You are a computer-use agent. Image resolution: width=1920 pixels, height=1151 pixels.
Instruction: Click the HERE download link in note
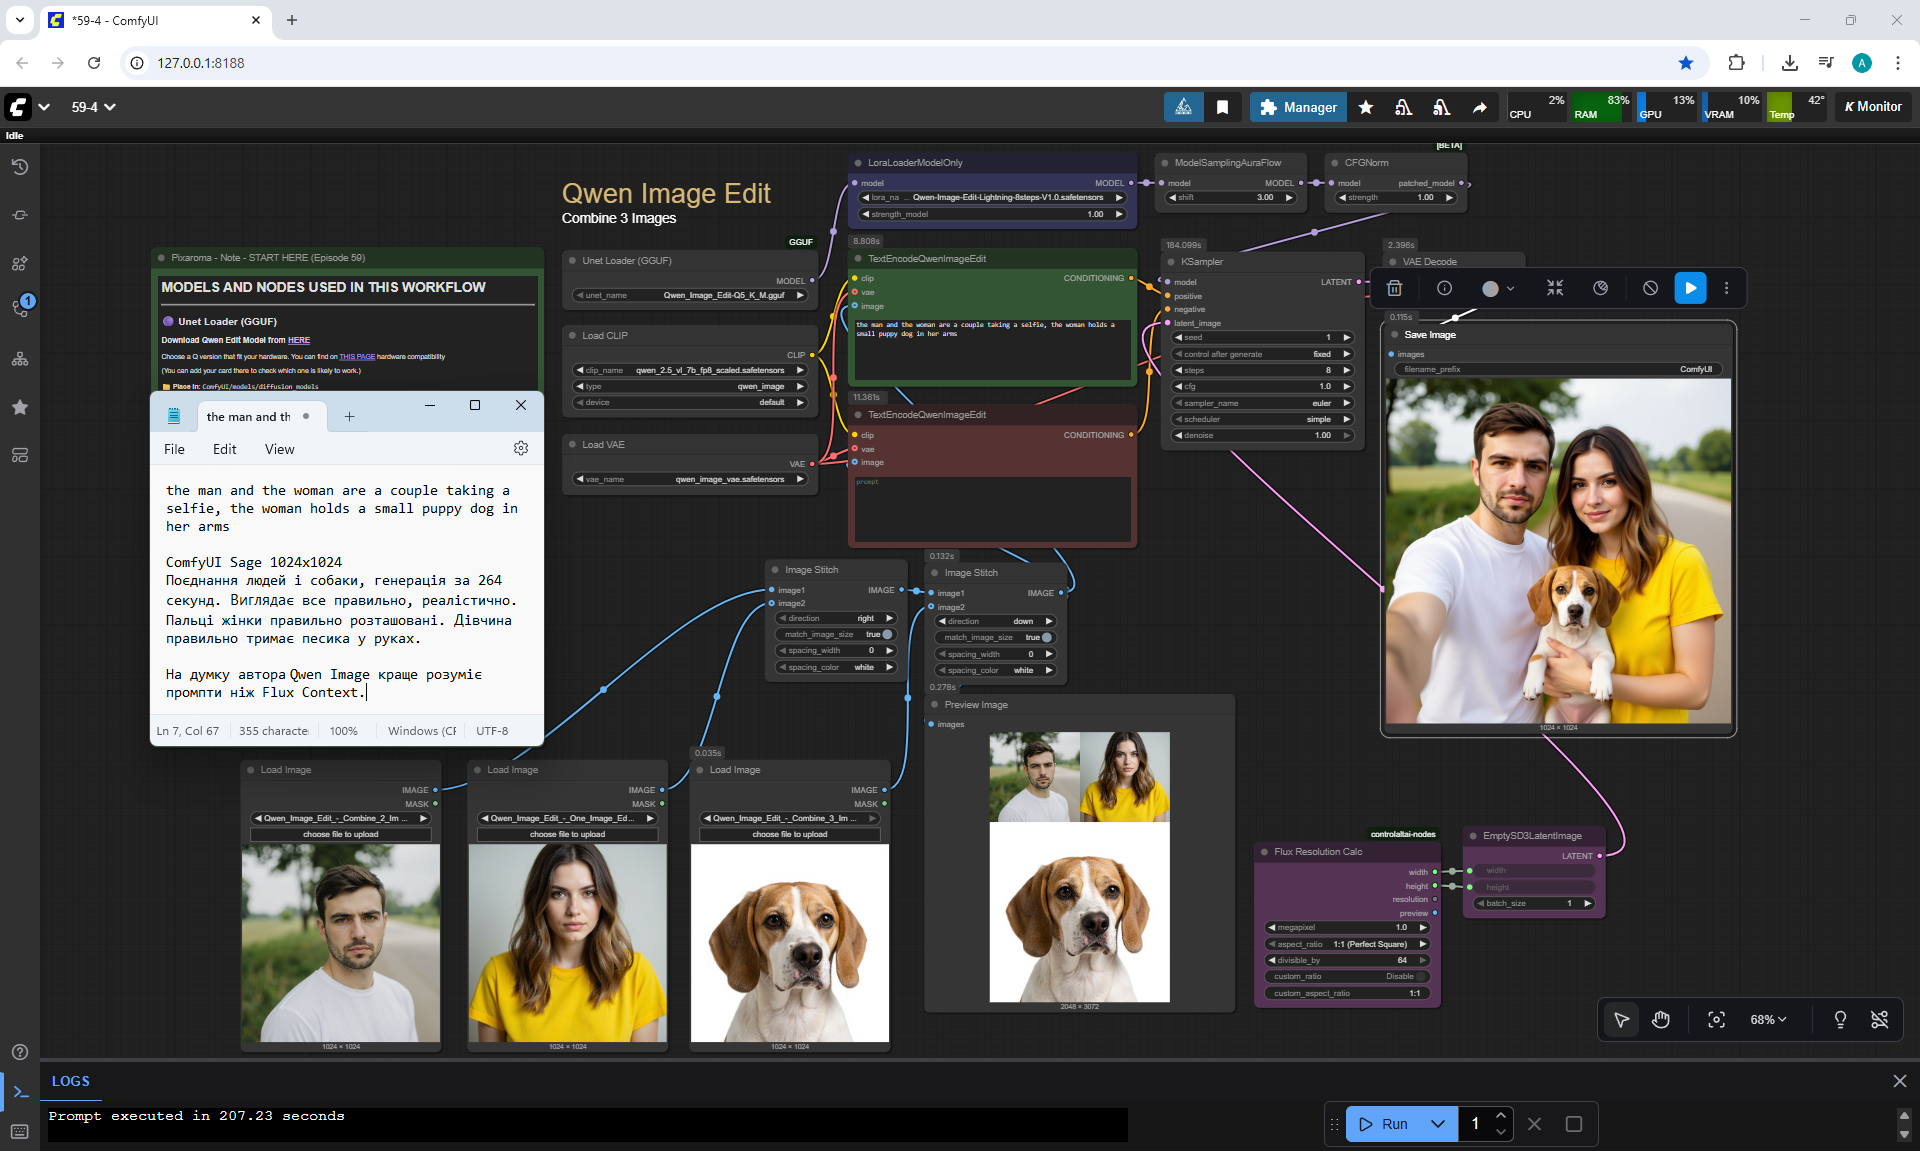(299, 340)
